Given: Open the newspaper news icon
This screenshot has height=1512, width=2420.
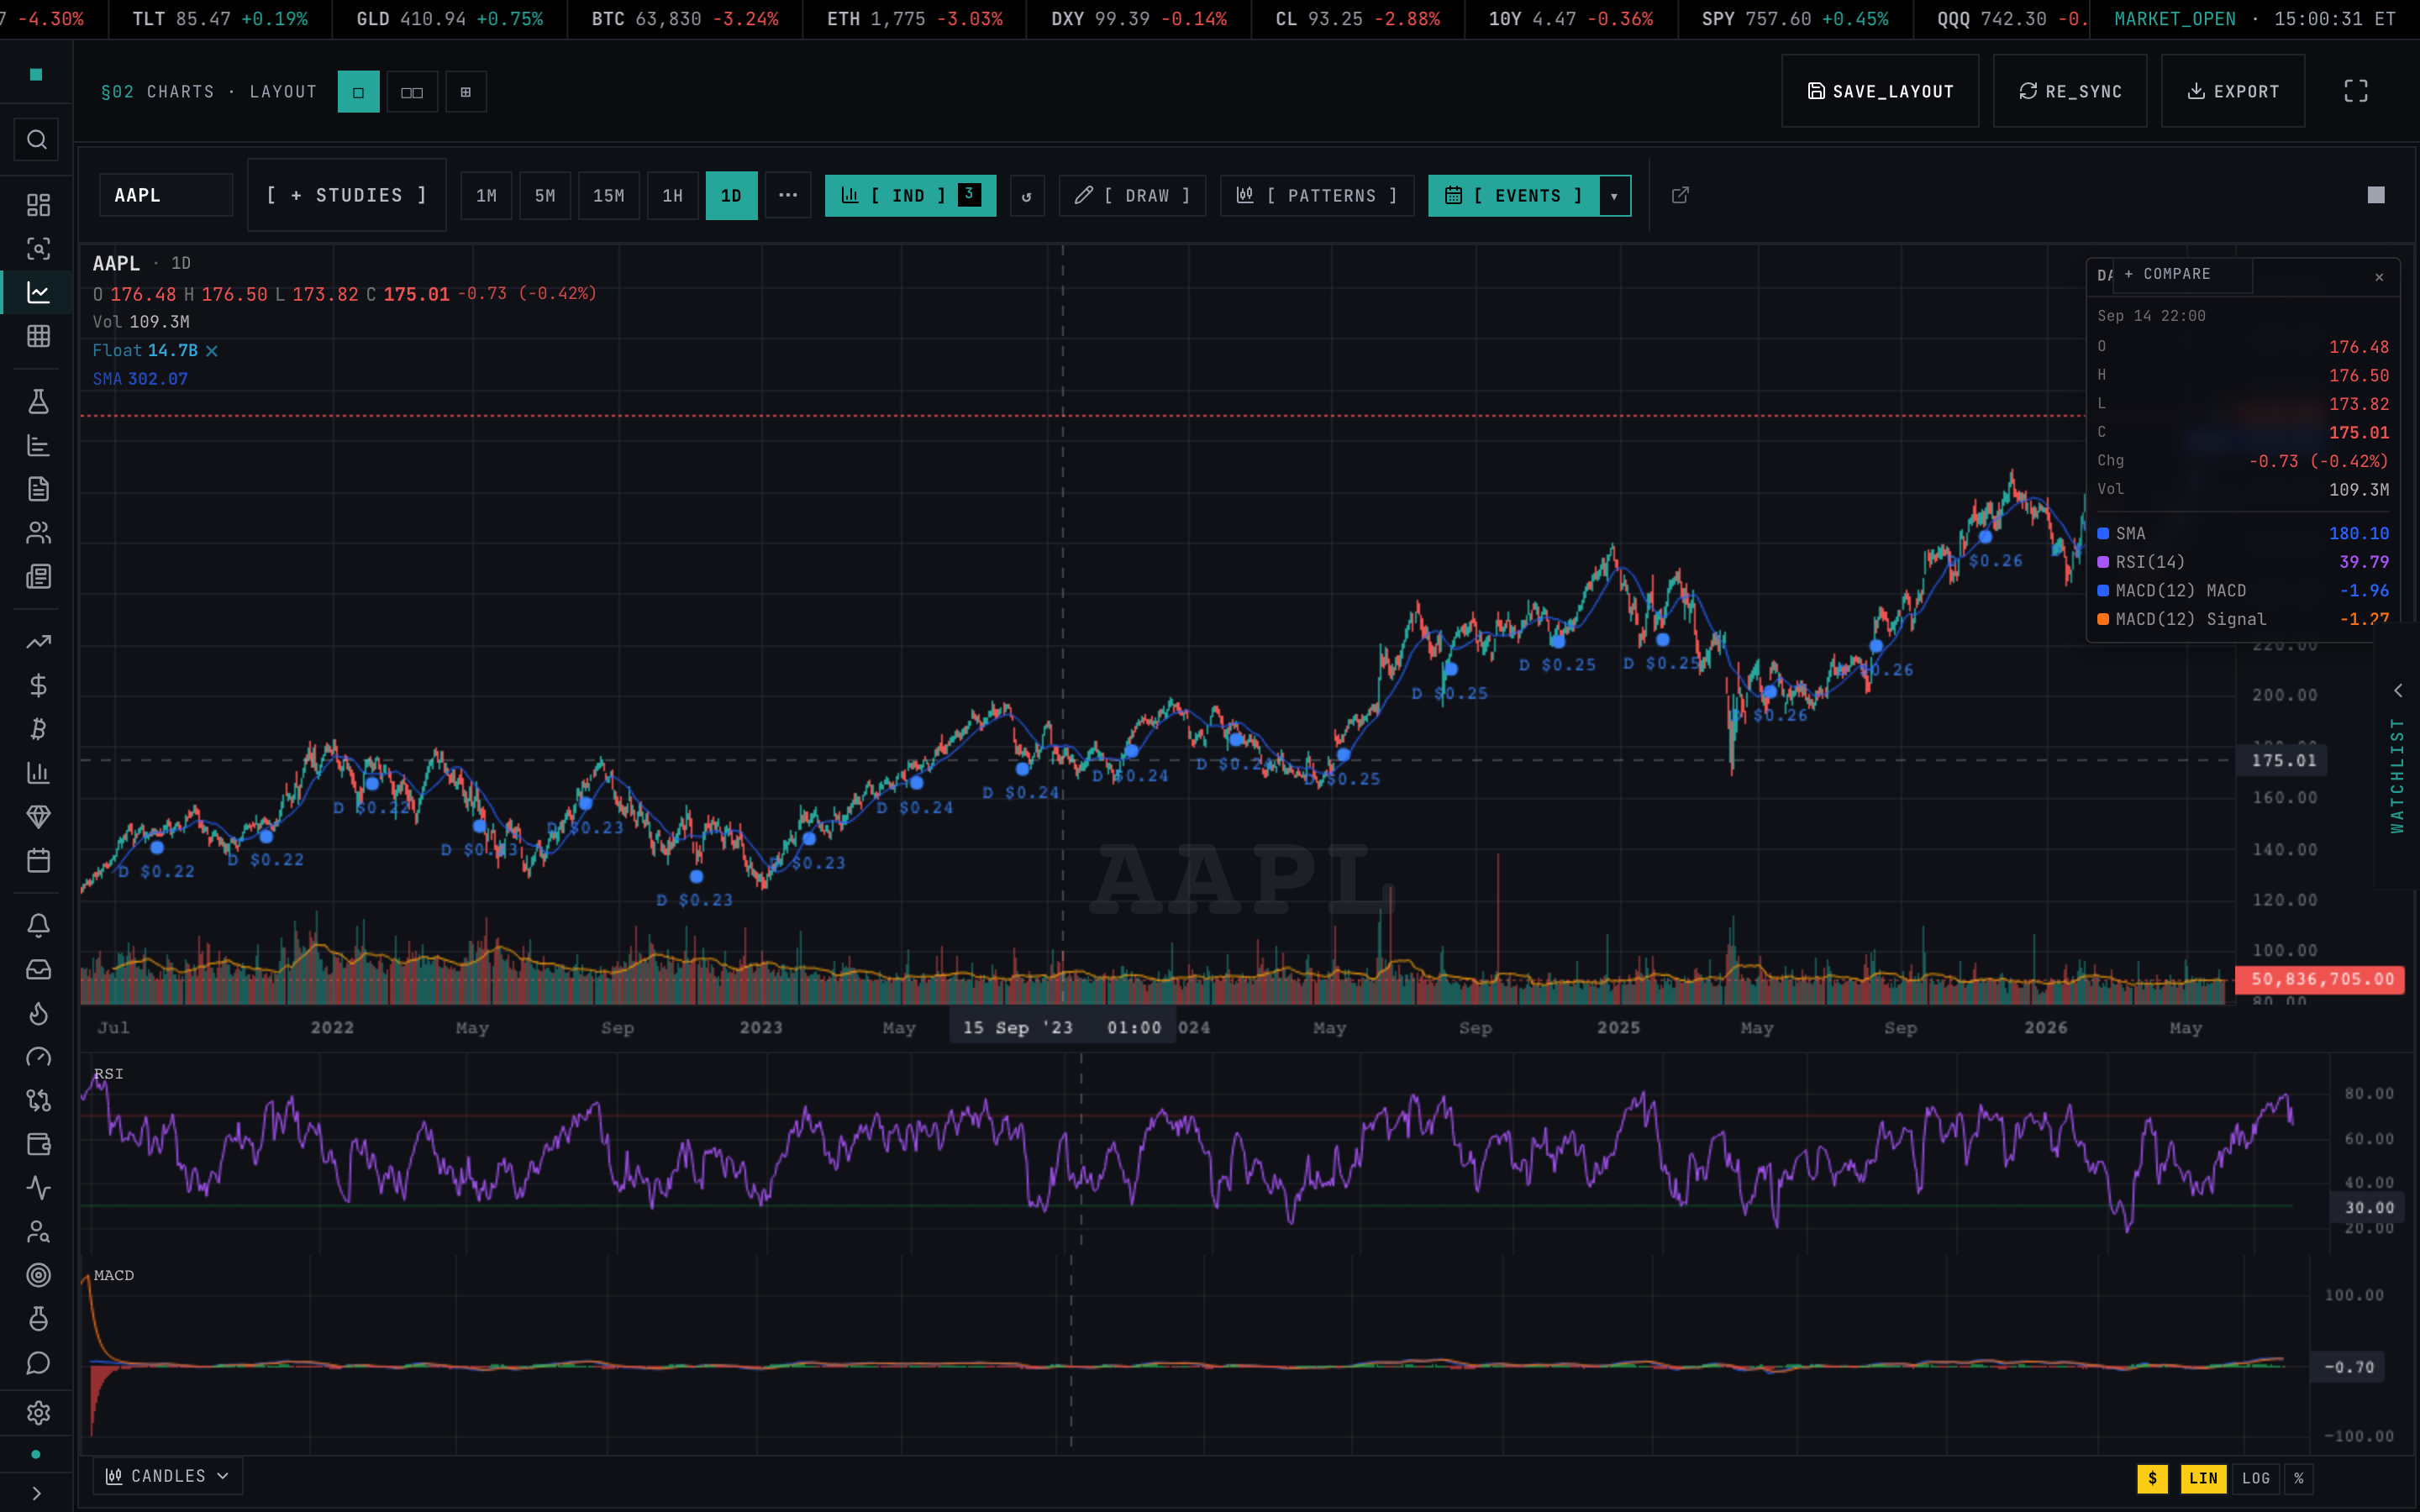Looking at the screenshot, I should point(38,577).
